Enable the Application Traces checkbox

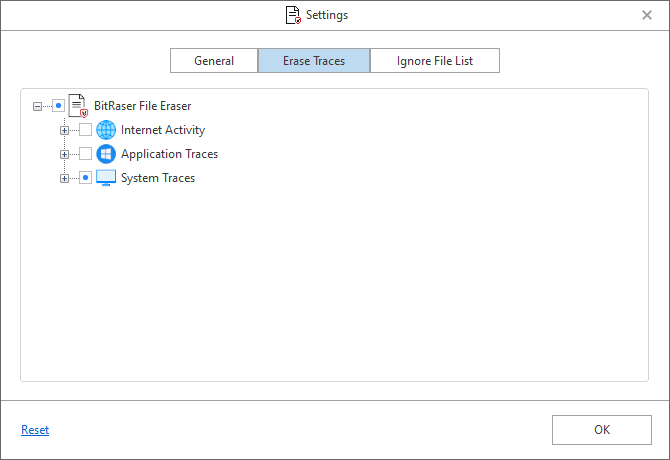tap(85, 153)
